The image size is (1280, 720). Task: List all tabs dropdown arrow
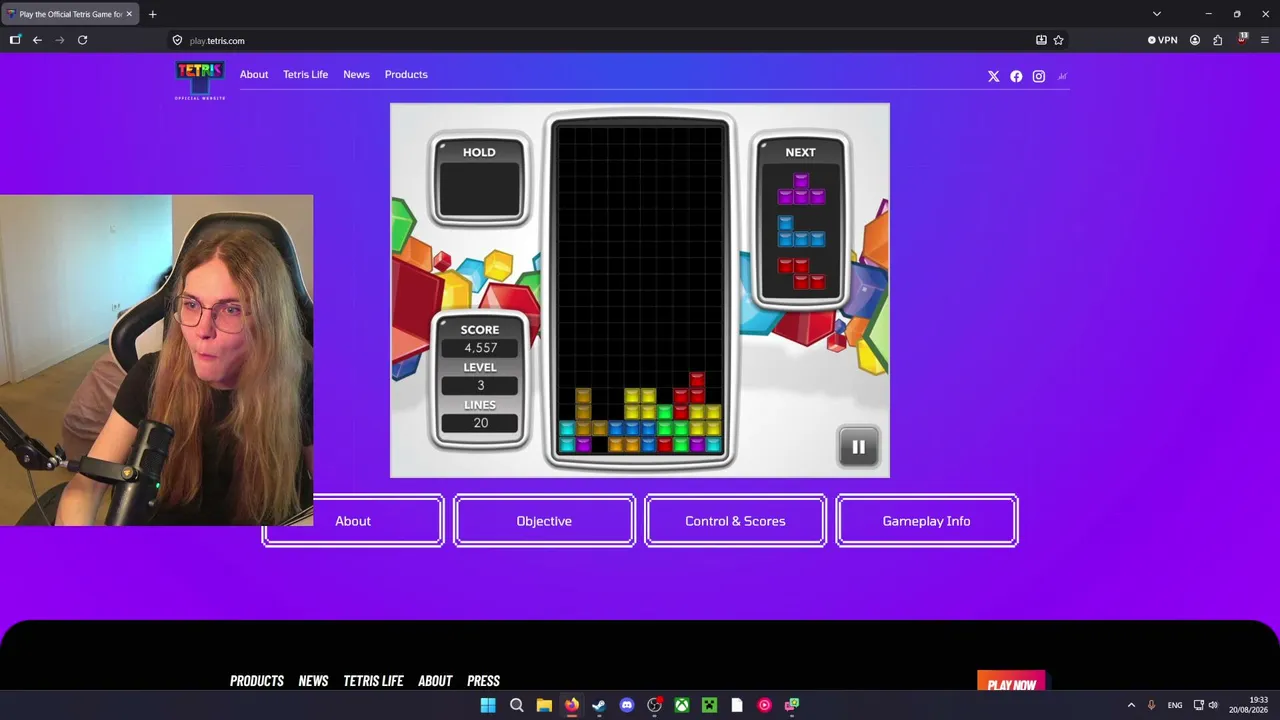coord(1157,14)
